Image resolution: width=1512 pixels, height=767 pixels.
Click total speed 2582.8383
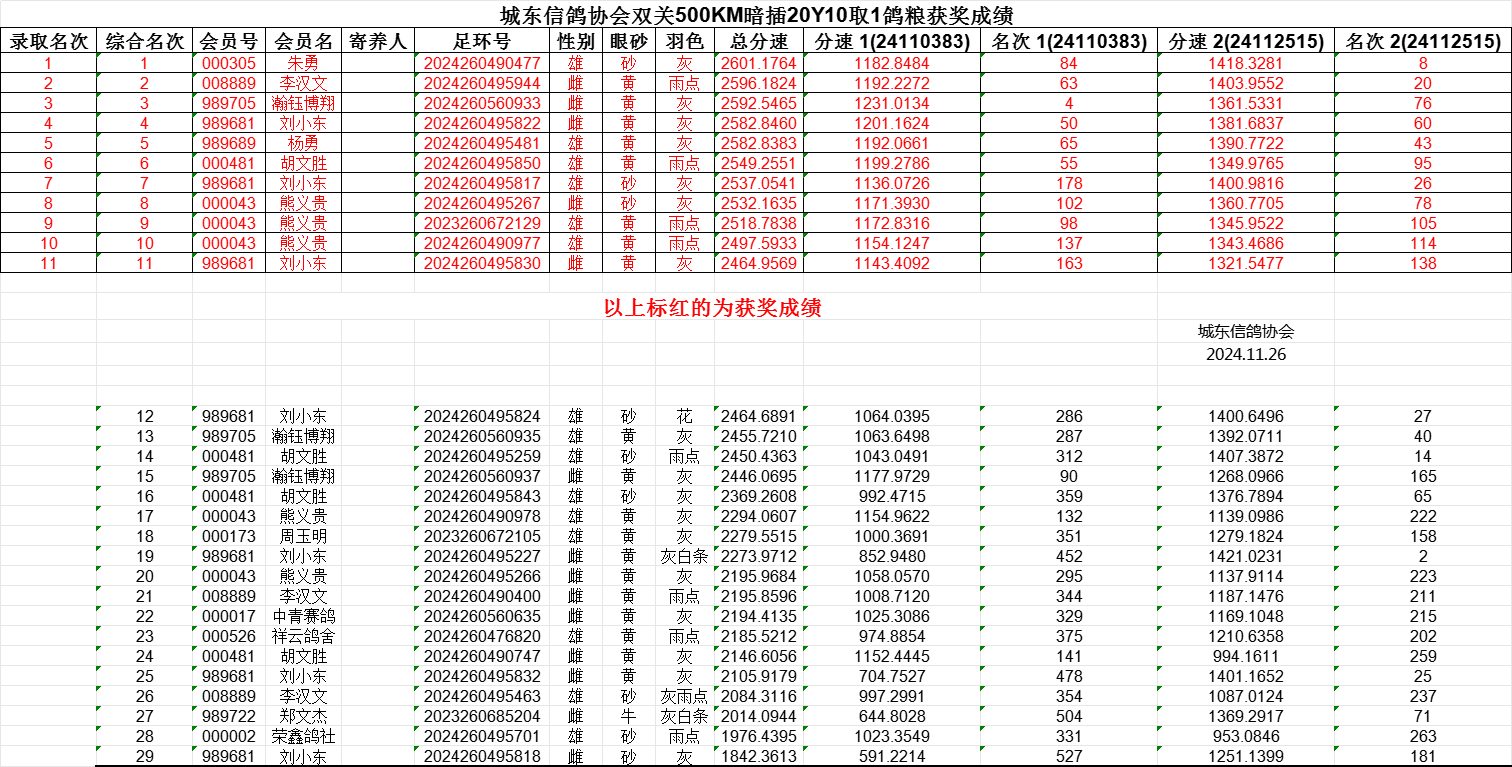pyautogui.click(x=759, y=143)
